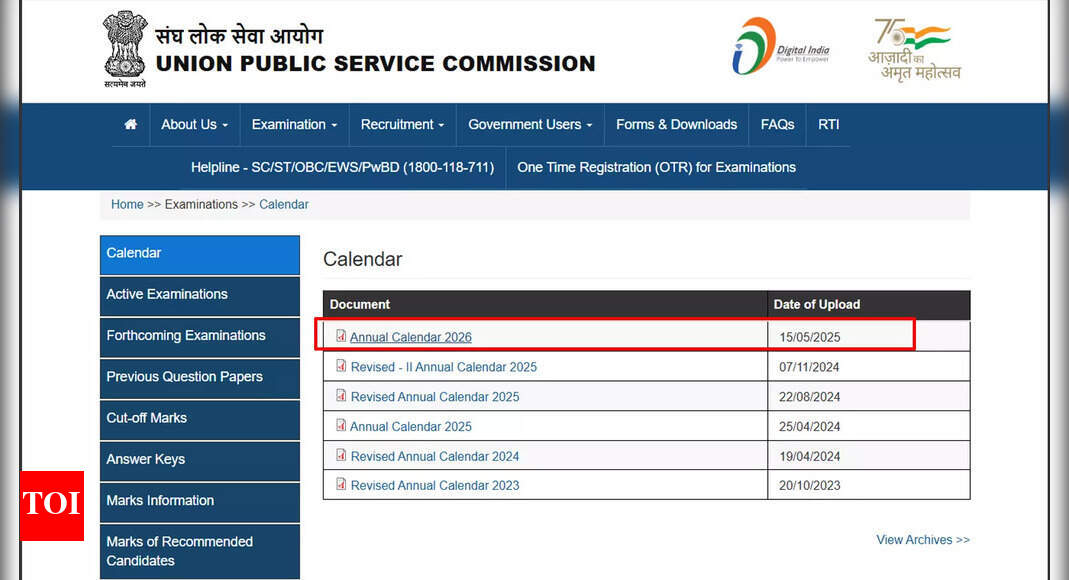Image resolution: width=1069 pixels, height=580 pixels.
Task: Click View Archives link
Action: pyautogui.click(x=922, y=540)
